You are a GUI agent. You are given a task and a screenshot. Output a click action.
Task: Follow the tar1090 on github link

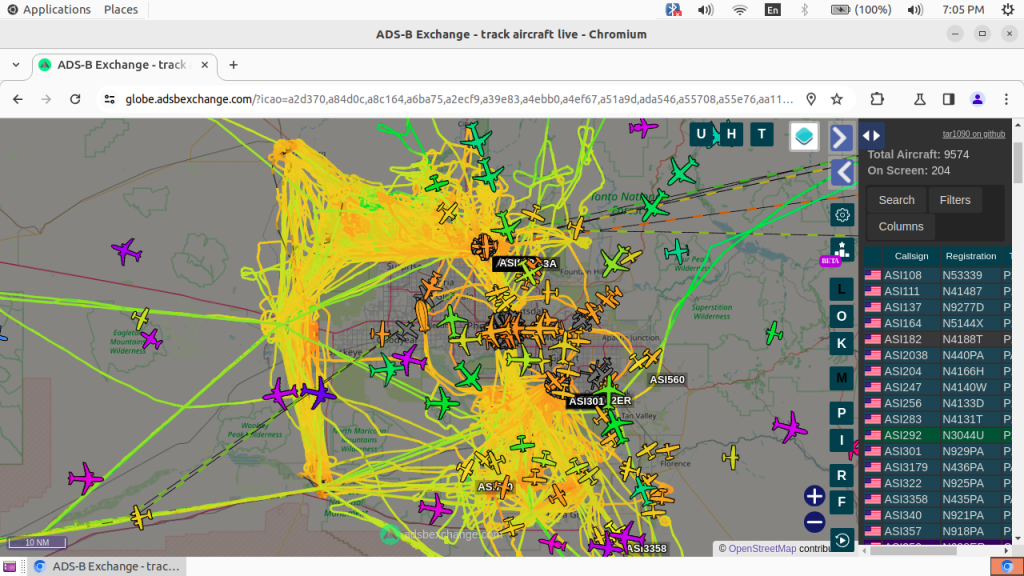[973, 134]
